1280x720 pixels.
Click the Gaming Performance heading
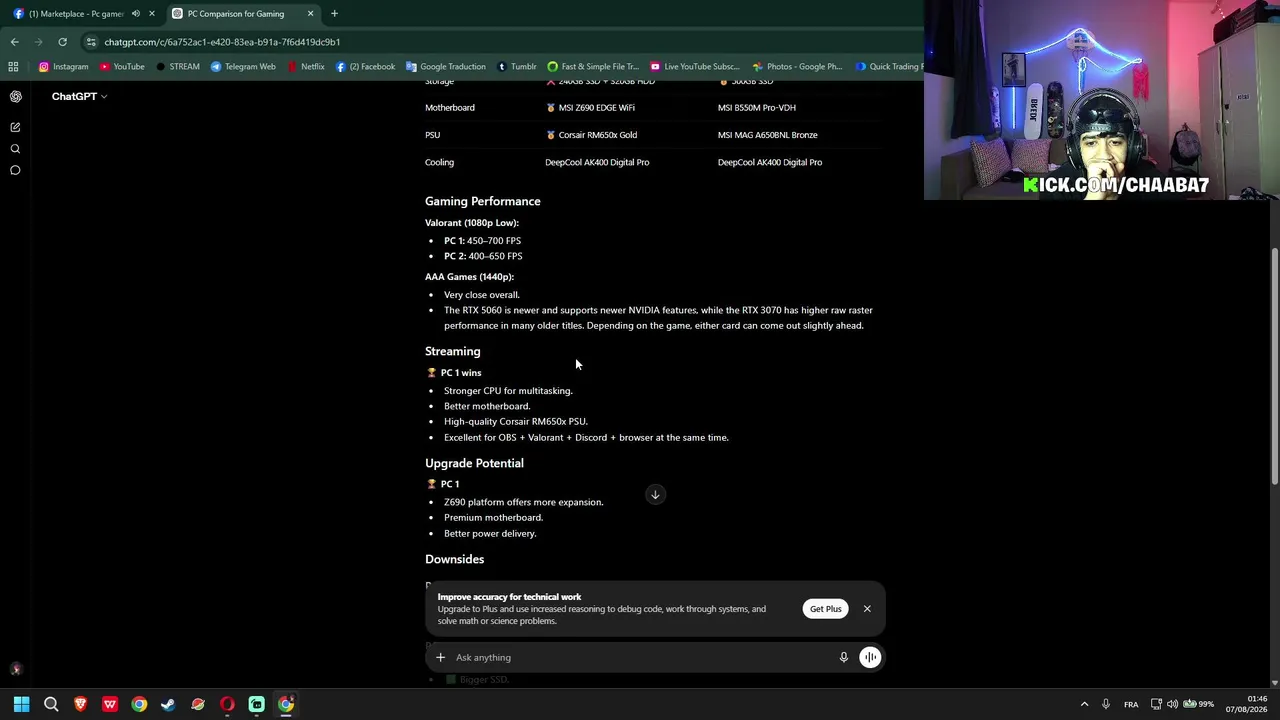[483, 201]
